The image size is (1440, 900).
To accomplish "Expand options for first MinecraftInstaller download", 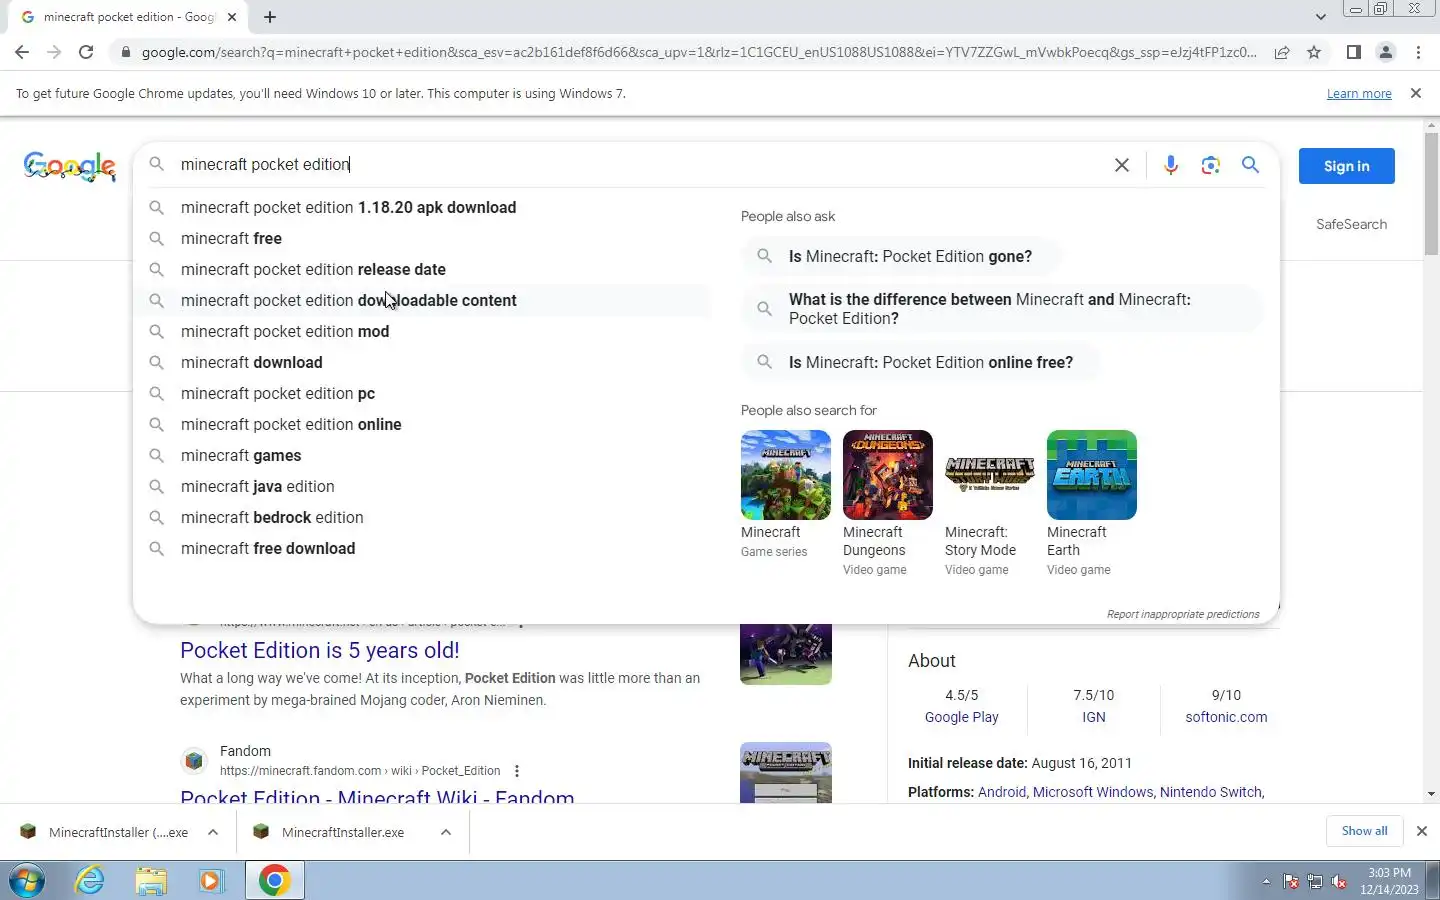I will 213,832.
